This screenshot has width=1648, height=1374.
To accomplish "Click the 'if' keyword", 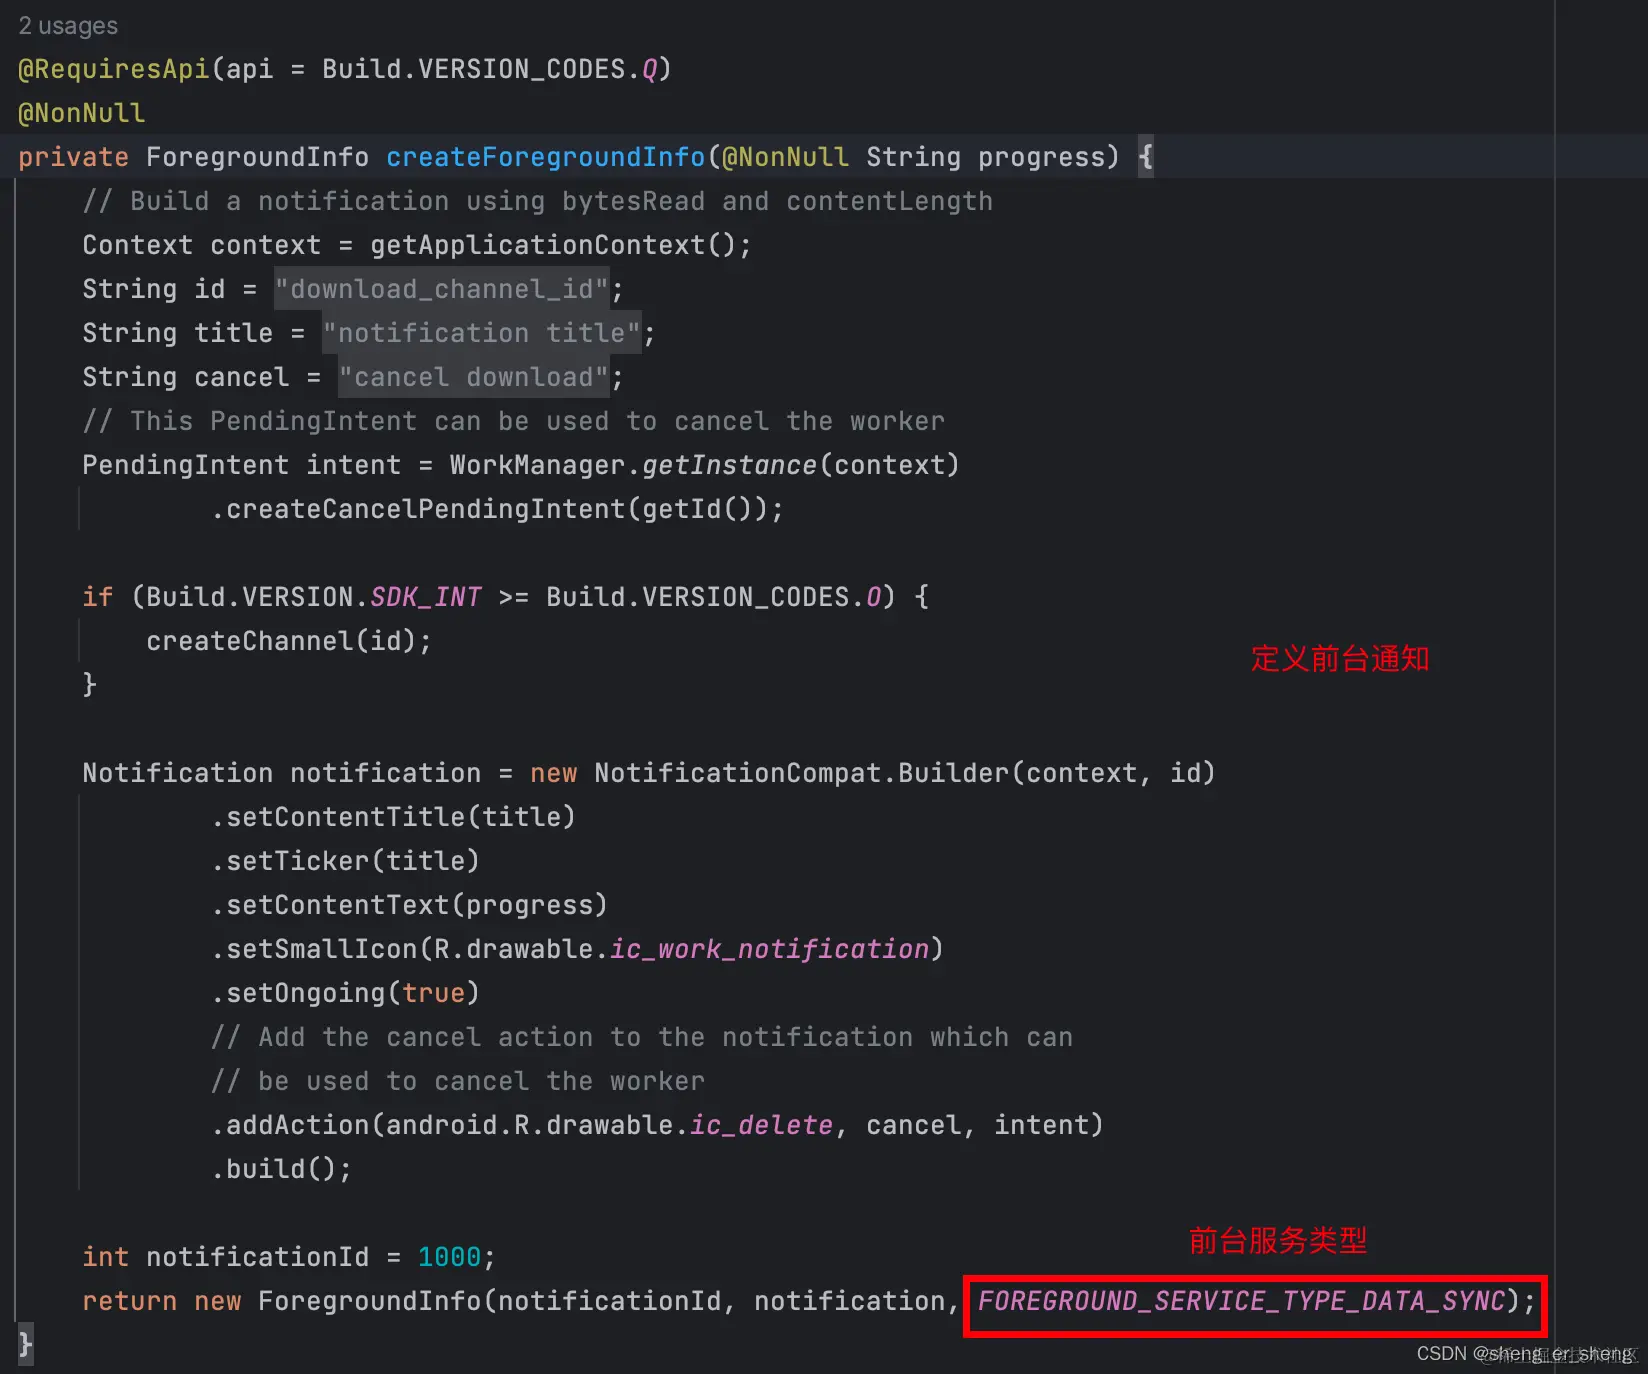I will pos(98,597).
